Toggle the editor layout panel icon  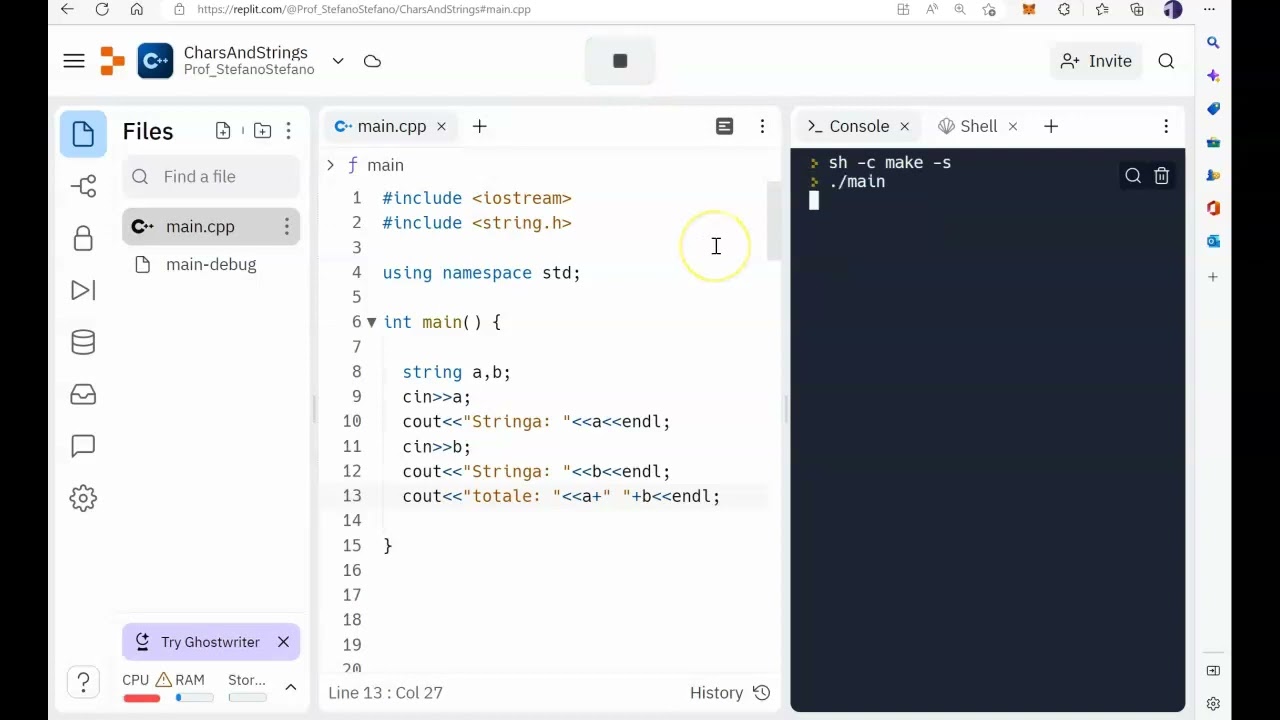(725, 127)
